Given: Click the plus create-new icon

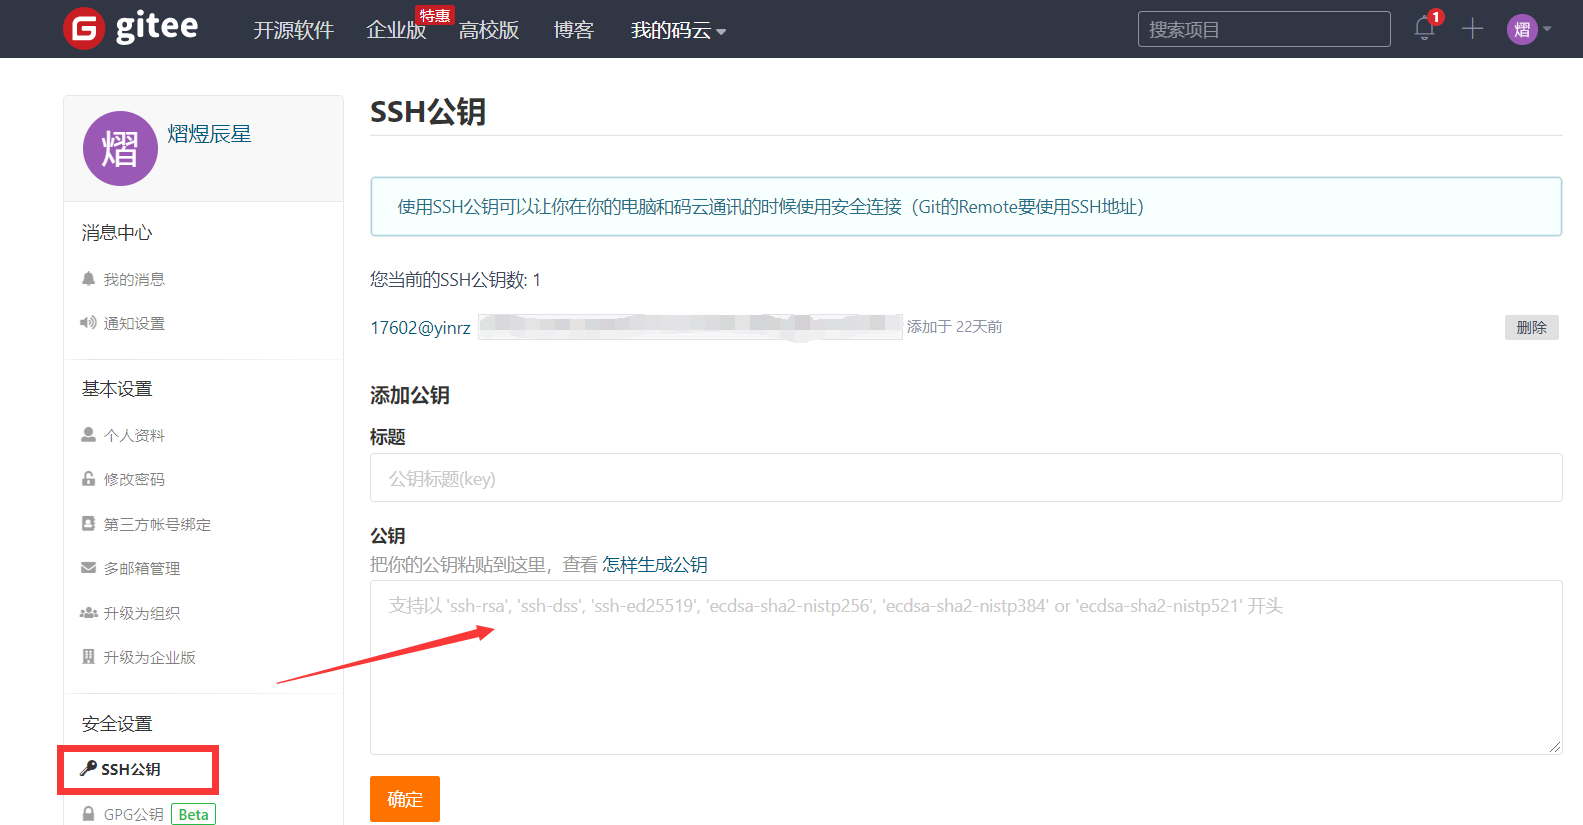Looking at the screenshot, I should pyautogui.click(x=1472, y=29).
